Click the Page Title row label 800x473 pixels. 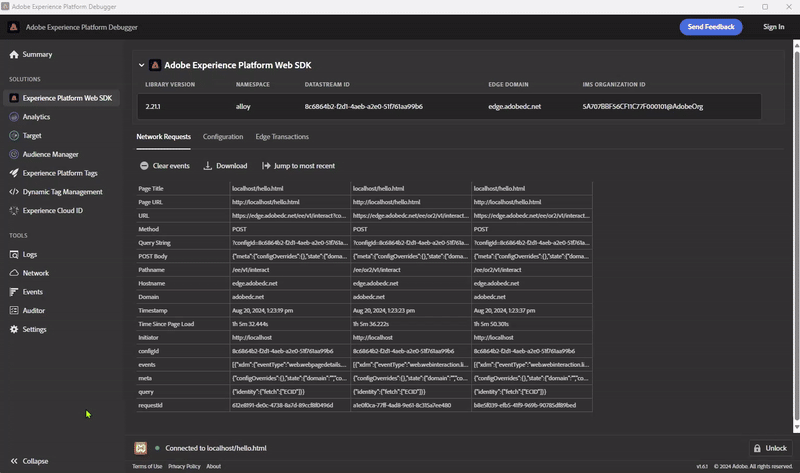[x=151, y=188]
